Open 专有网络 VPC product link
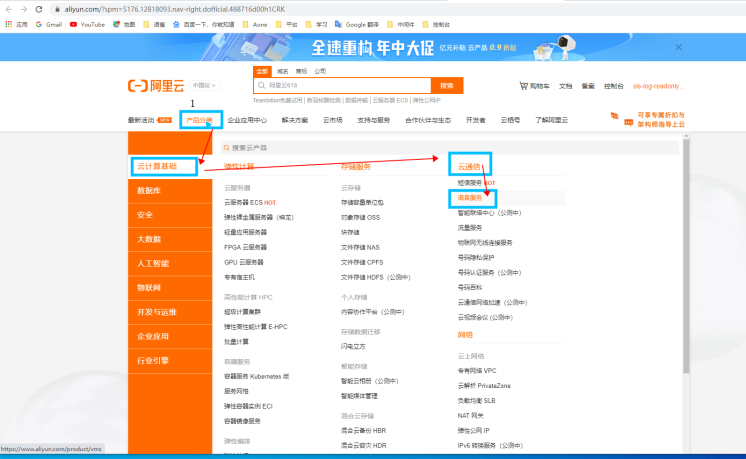Image resolution: width=746 pixels, height=459 pixels. coord(477,371)
